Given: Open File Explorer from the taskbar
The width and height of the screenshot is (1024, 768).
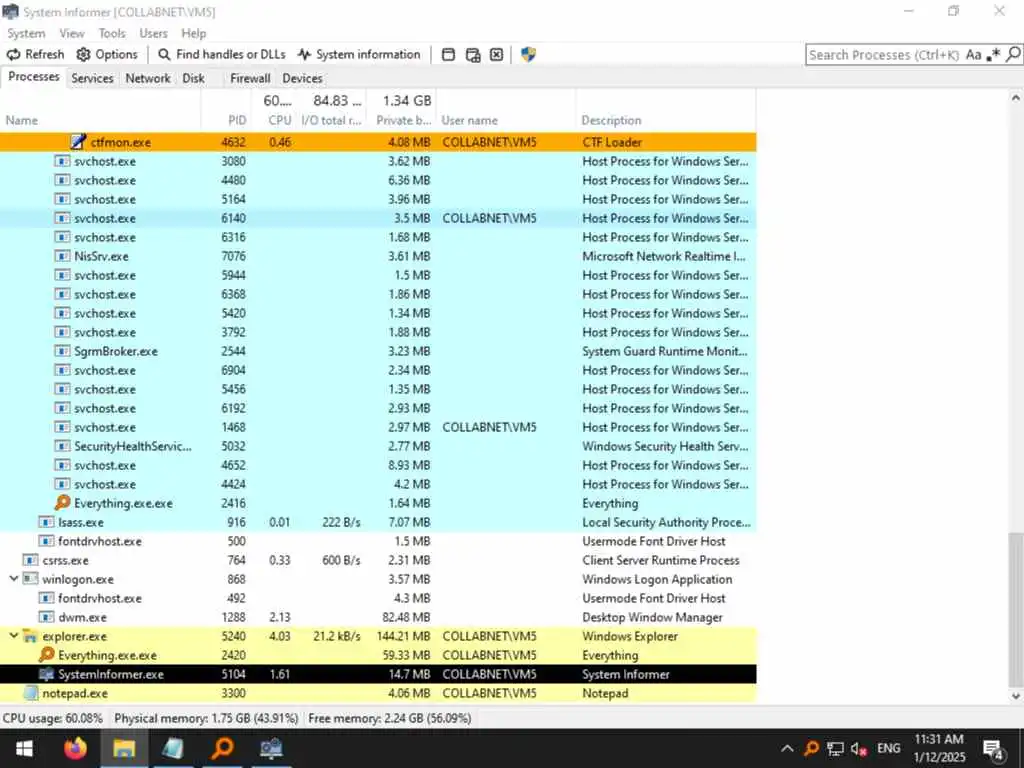Looking at the screenshot, I should point(124,748).
